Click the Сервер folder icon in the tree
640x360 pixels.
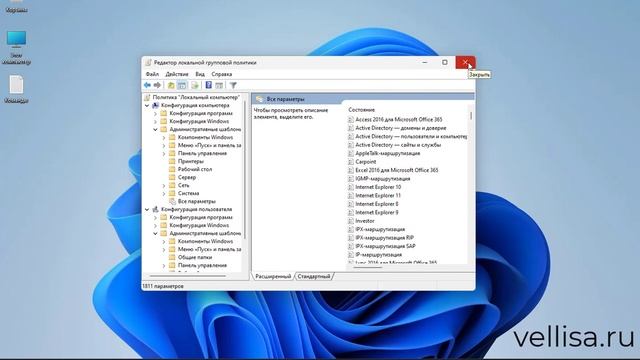click(172, 177)
